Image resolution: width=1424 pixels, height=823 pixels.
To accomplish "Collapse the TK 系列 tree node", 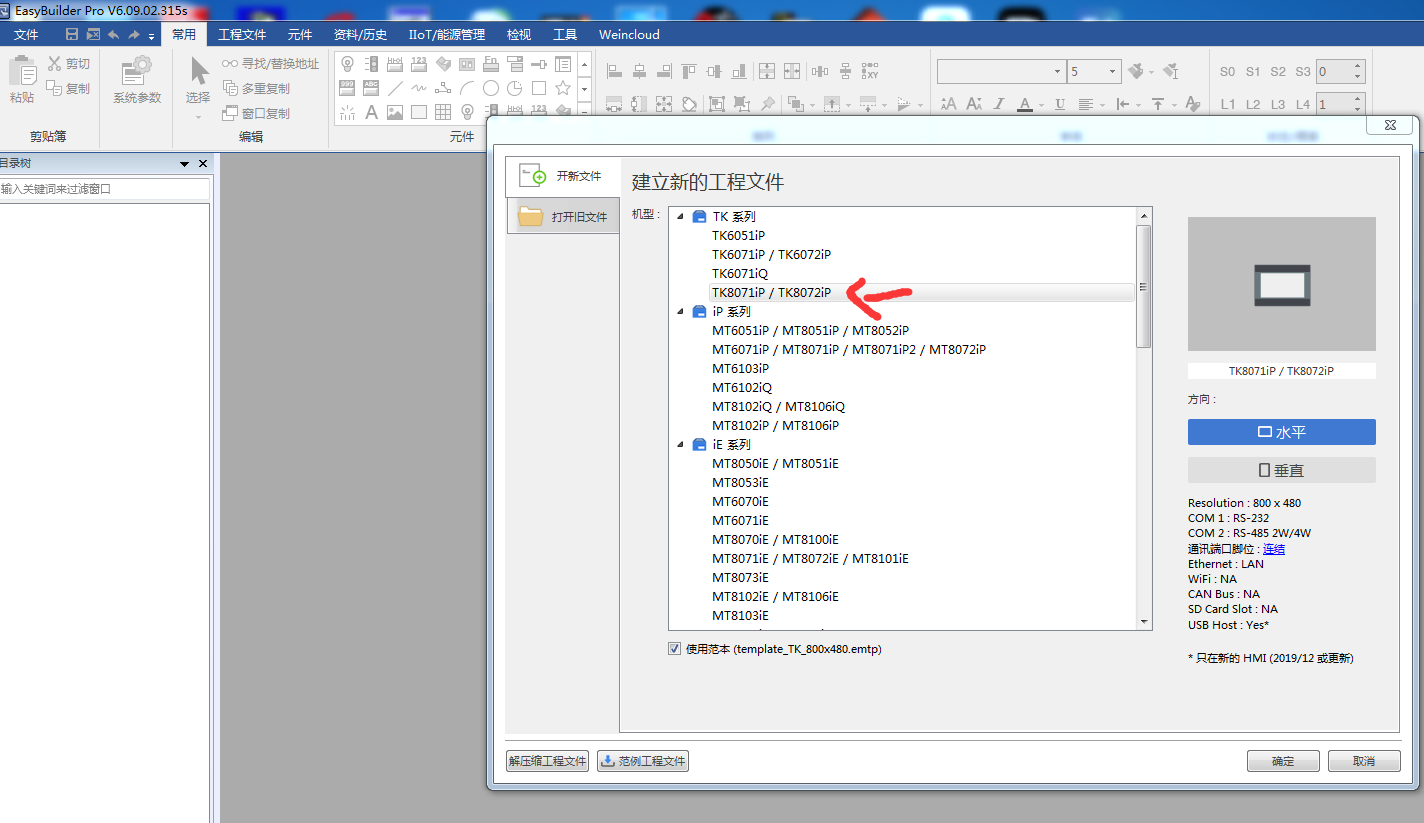I will [681, 217].
